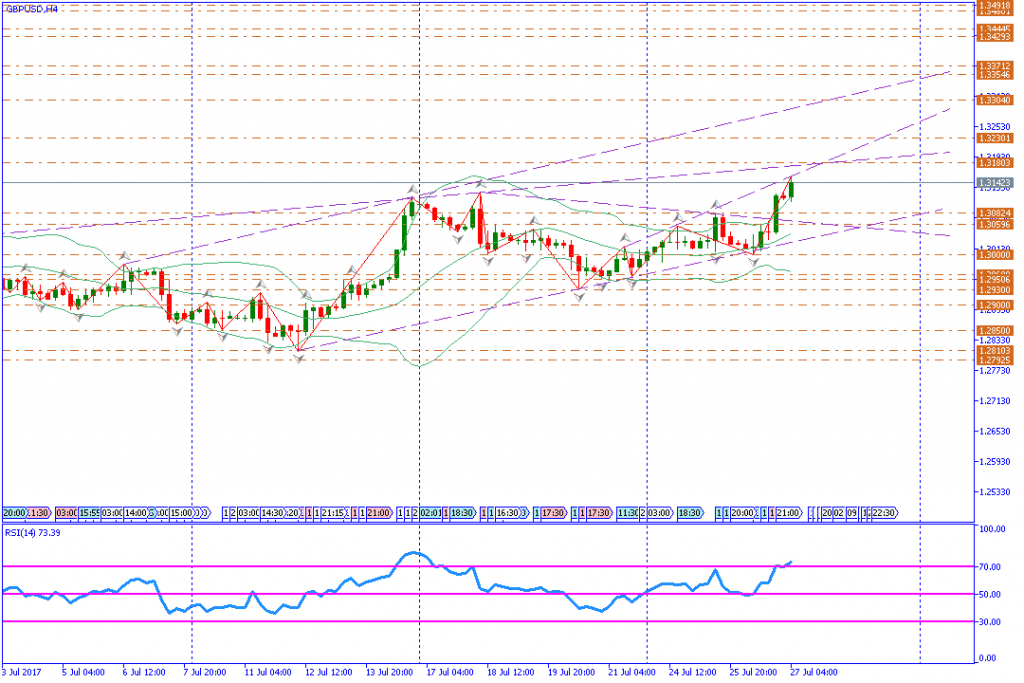Click the 1.27730 price scale value
Image resolution: width=1024 pixels, height=683 pixels.
[x=995, y=371]
